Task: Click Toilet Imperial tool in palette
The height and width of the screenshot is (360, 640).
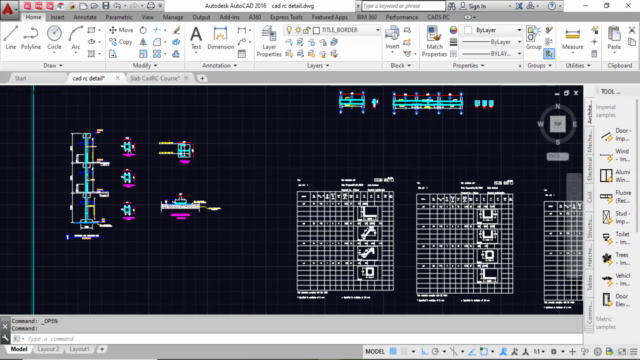Action: tap(616, 238)
